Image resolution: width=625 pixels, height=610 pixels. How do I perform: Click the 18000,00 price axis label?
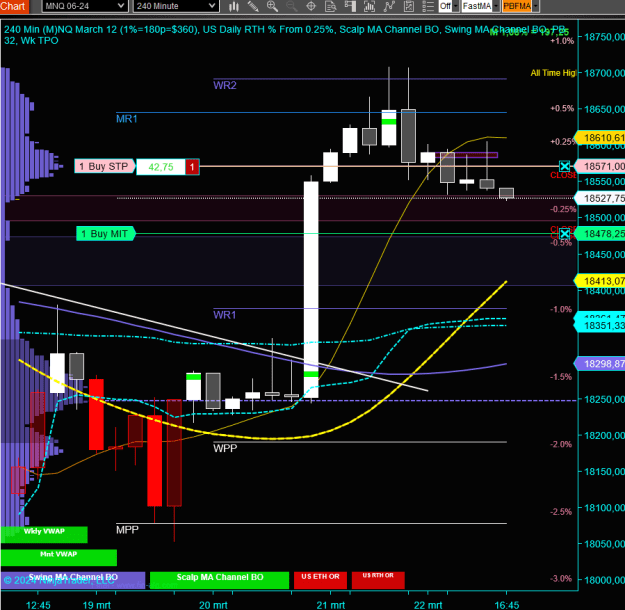click(x=604, y=580)
